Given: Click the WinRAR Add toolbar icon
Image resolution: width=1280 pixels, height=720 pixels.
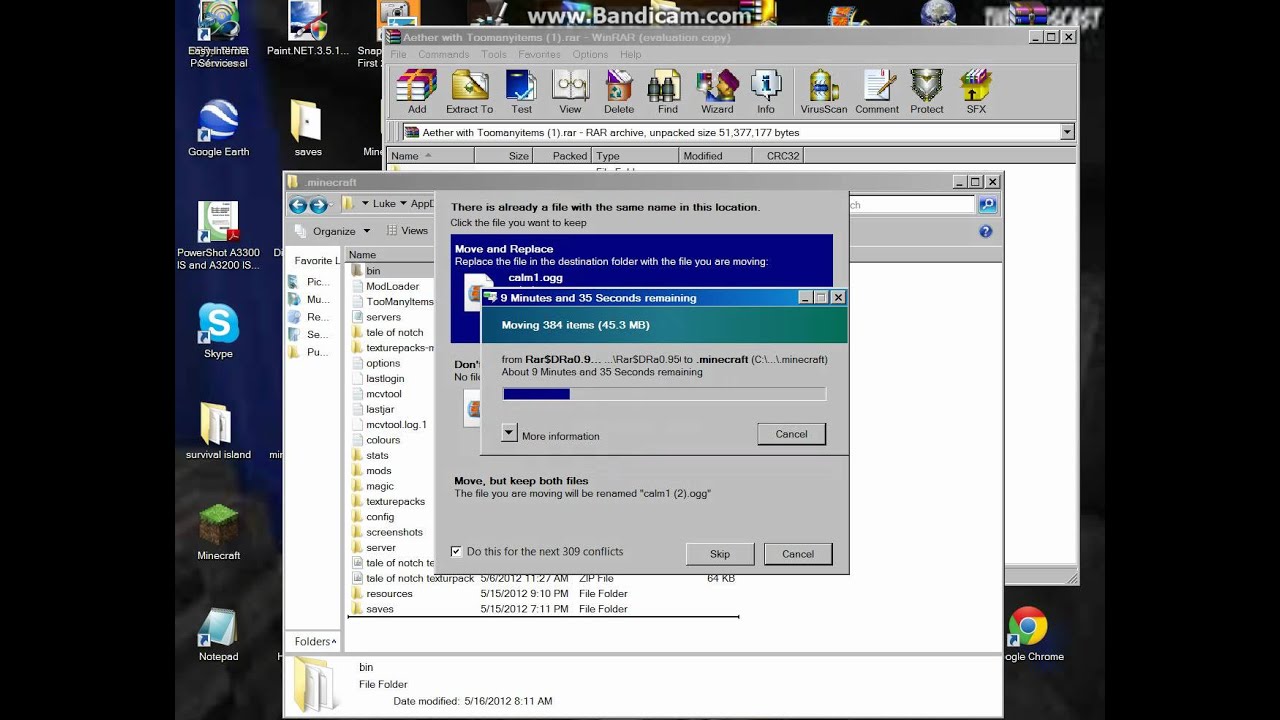Looking at the screenshot, I should [417, 91].
